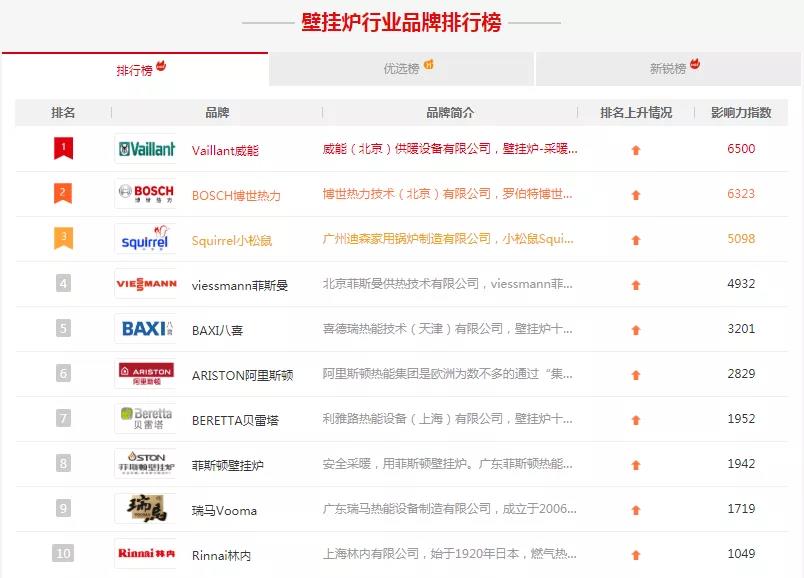
Task: Click the 广州迪森家用锅炉制造有限公司 description
Action: pos(448,238)
